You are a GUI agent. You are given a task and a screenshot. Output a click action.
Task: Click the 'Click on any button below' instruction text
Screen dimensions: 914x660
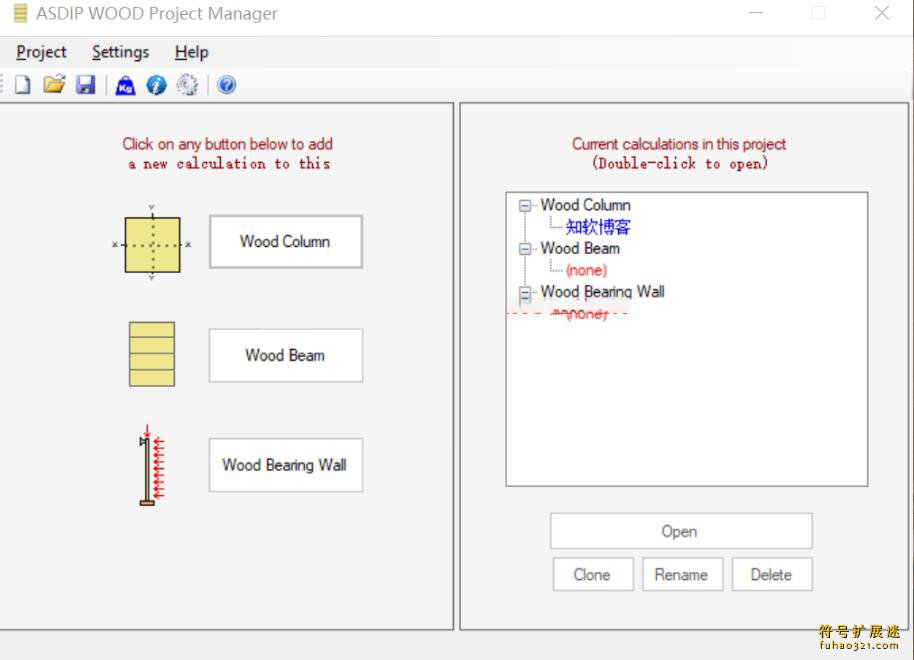pyautogui.click(x=227, y=144)
